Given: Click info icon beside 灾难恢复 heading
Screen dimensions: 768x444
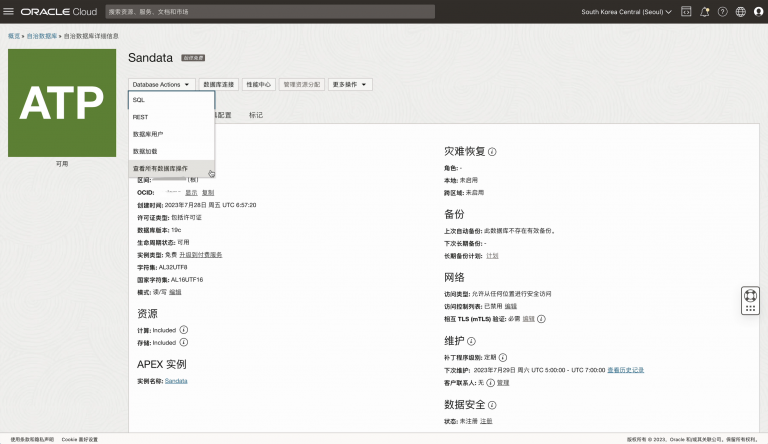Looking at the screenshot, I should (x=492, y=152).
